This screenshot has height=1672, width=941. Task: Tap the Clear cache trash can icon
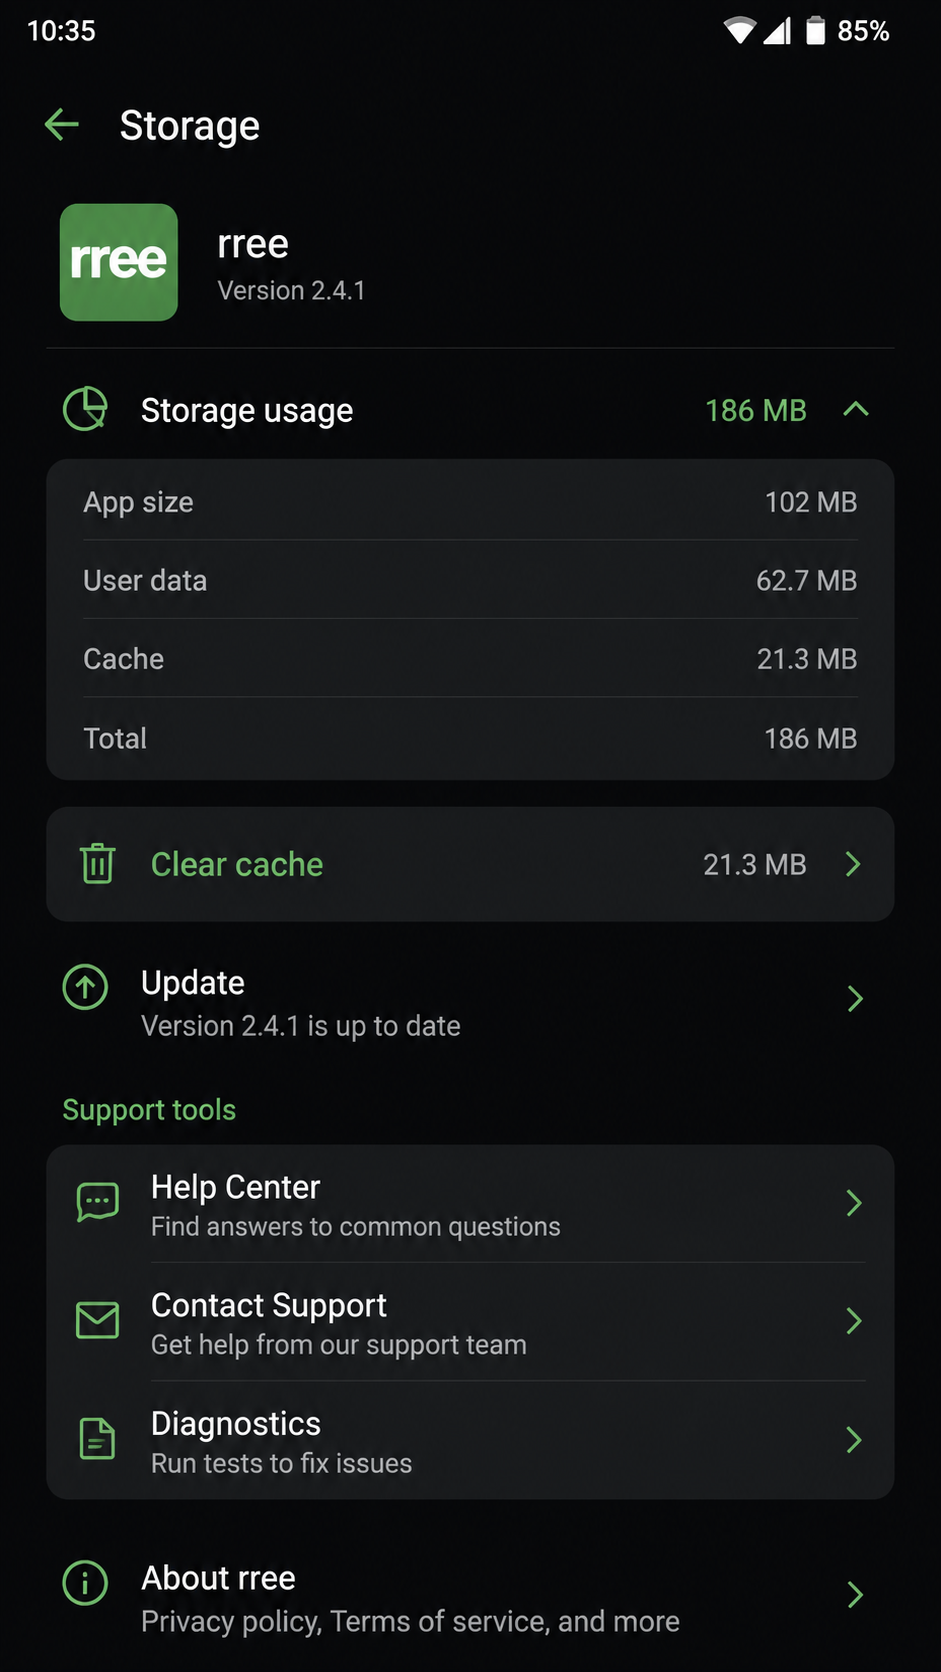click(98, 863)
